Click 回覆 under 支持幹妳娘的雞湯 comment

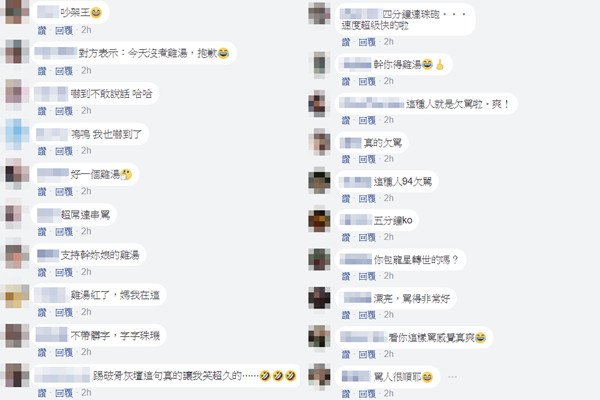[x=64, y=272]
